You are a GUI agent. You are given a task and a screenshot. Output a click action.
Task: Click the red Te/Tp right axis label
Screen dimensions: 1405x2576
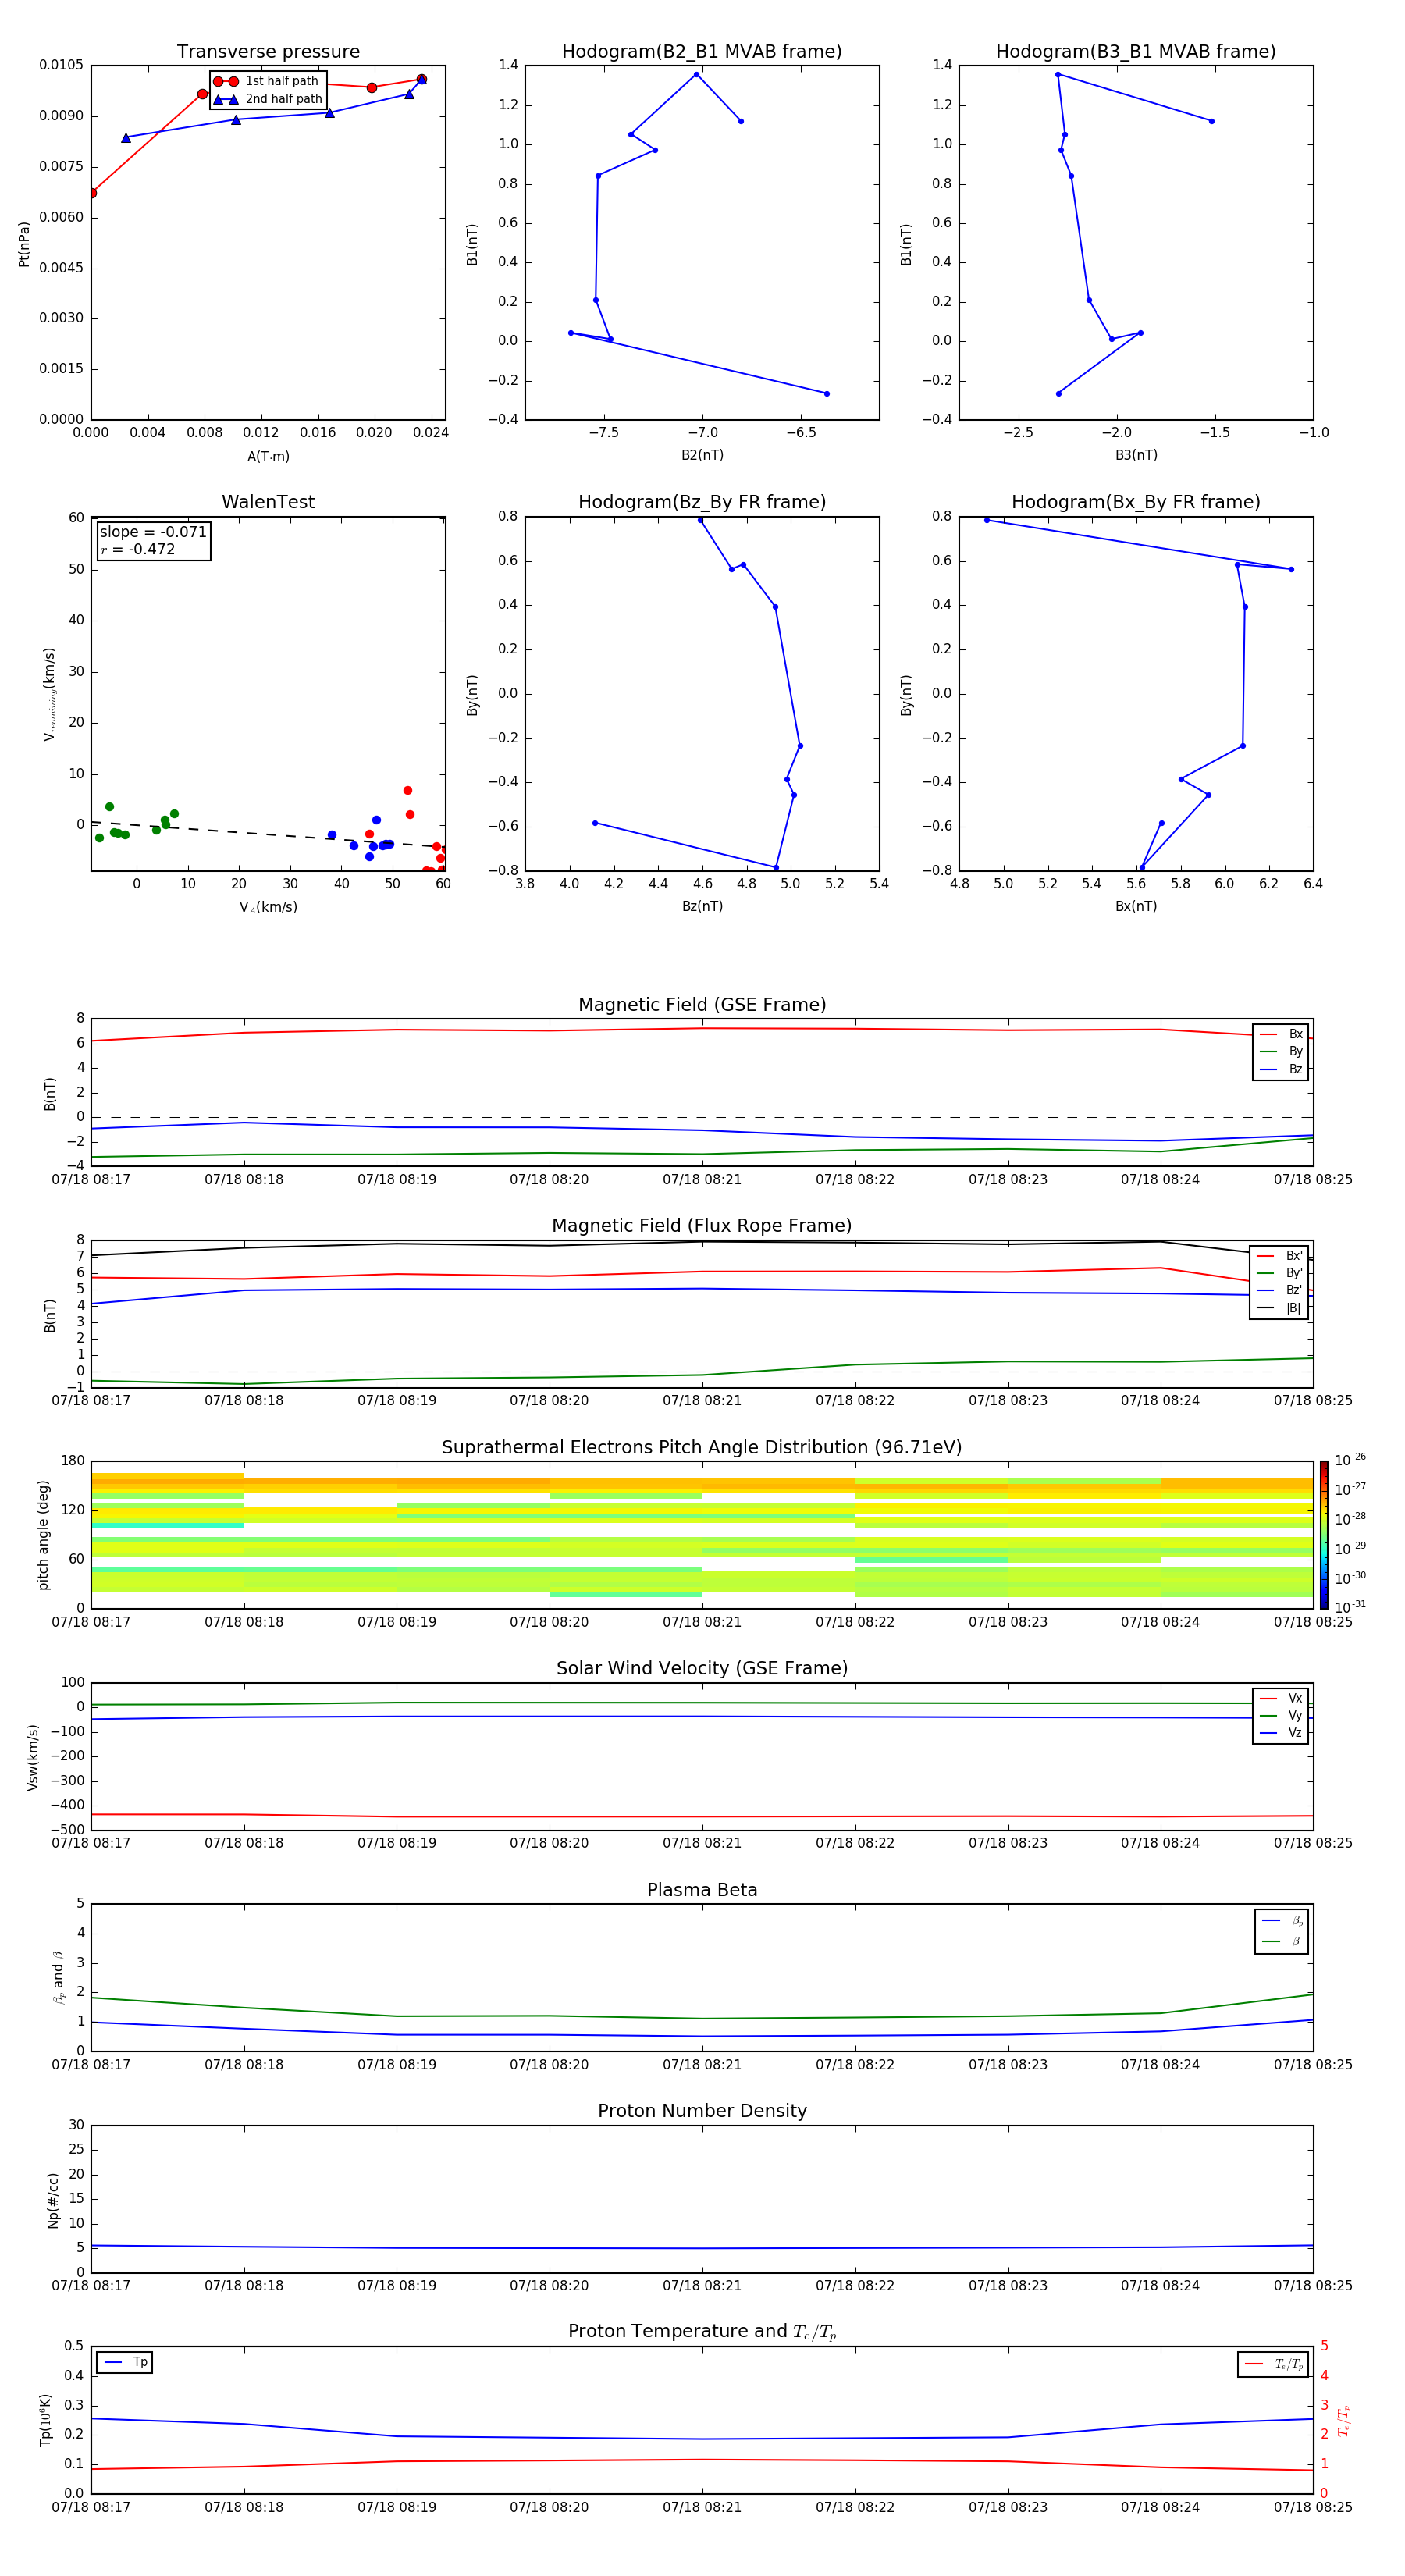coord(1343,2420)
